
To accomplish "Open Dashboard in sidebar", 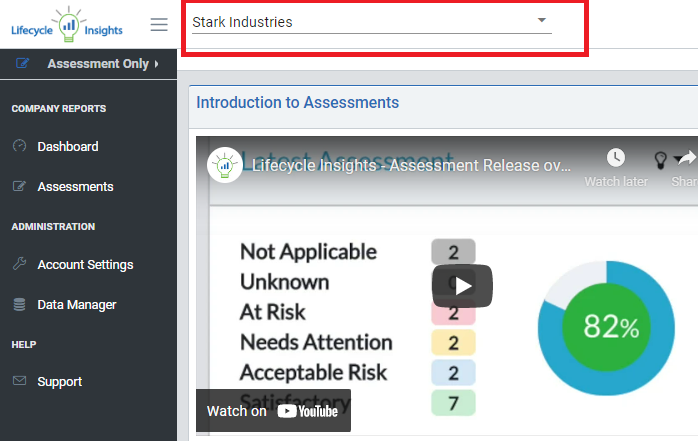I will [x=68, y=146].
